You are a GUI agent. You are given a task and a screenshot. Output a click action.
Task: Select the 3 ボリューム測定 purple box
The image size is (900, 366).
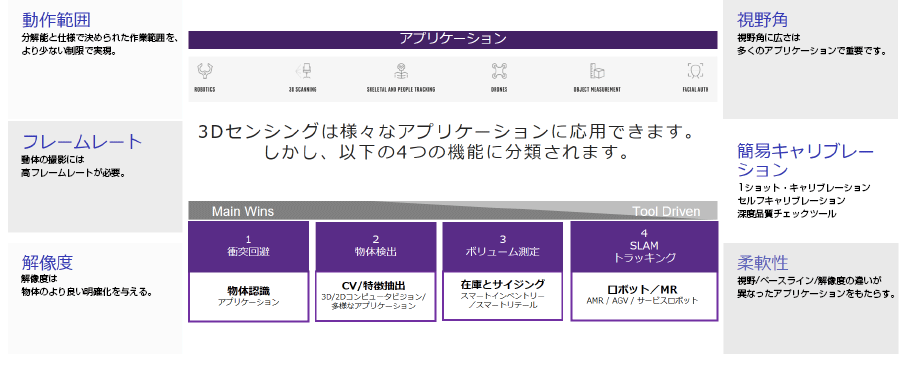[x=502, y=247]
